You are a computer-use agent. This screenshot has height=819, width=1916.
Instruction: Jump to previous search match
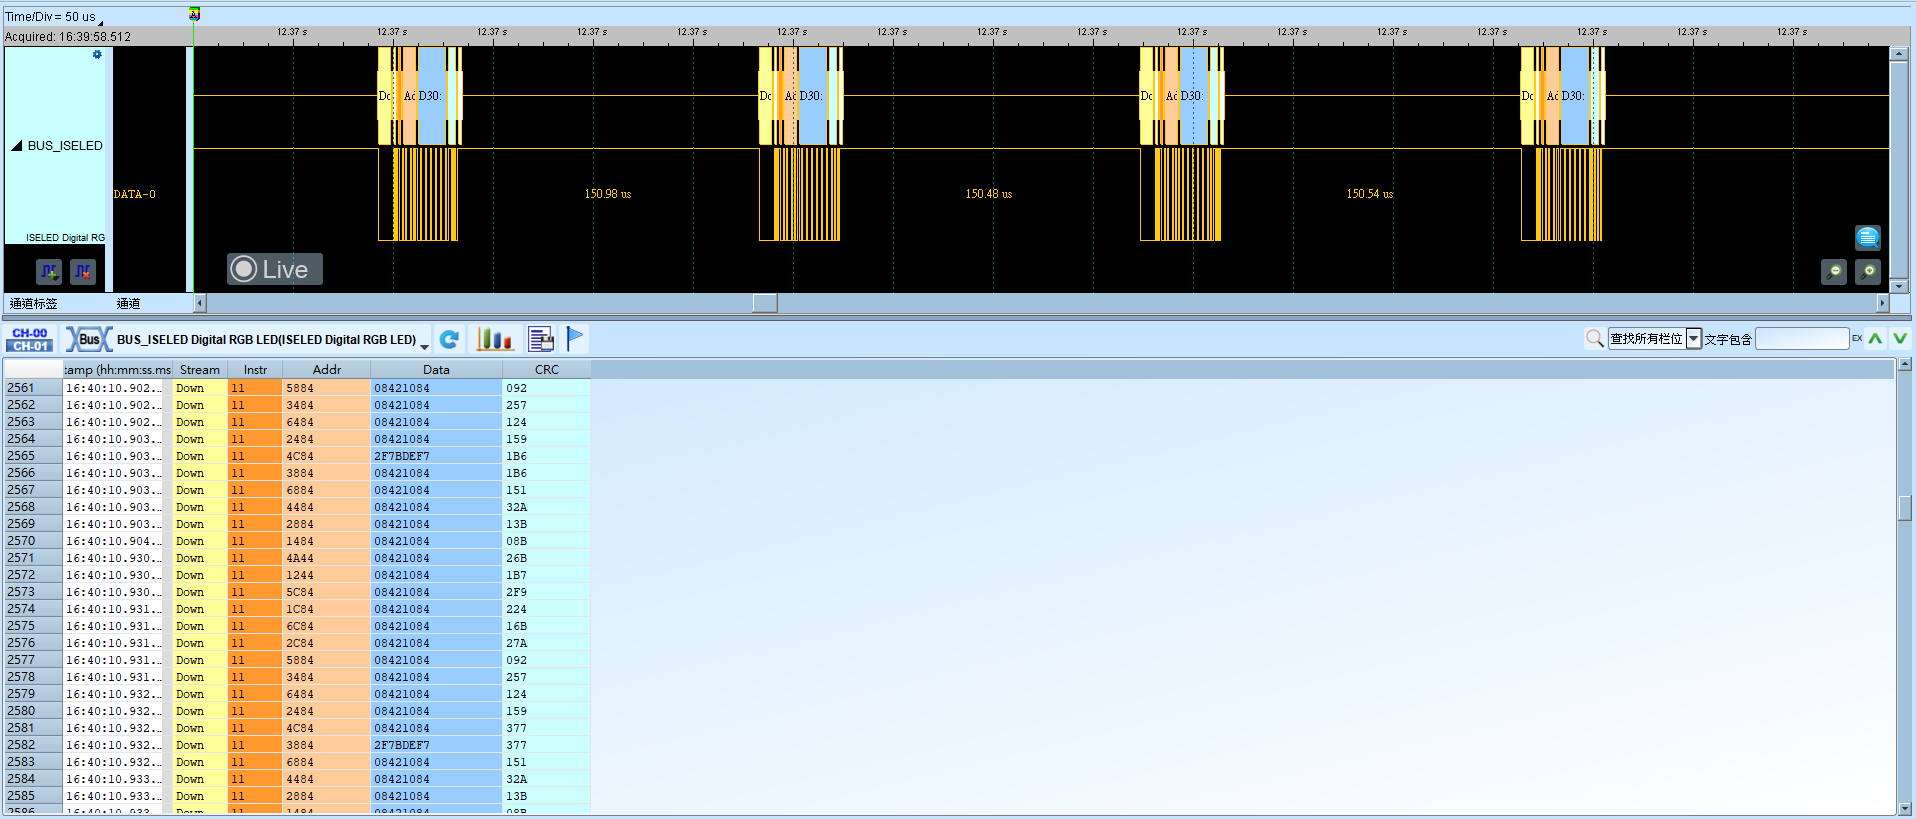click(x=1876, y=339)
